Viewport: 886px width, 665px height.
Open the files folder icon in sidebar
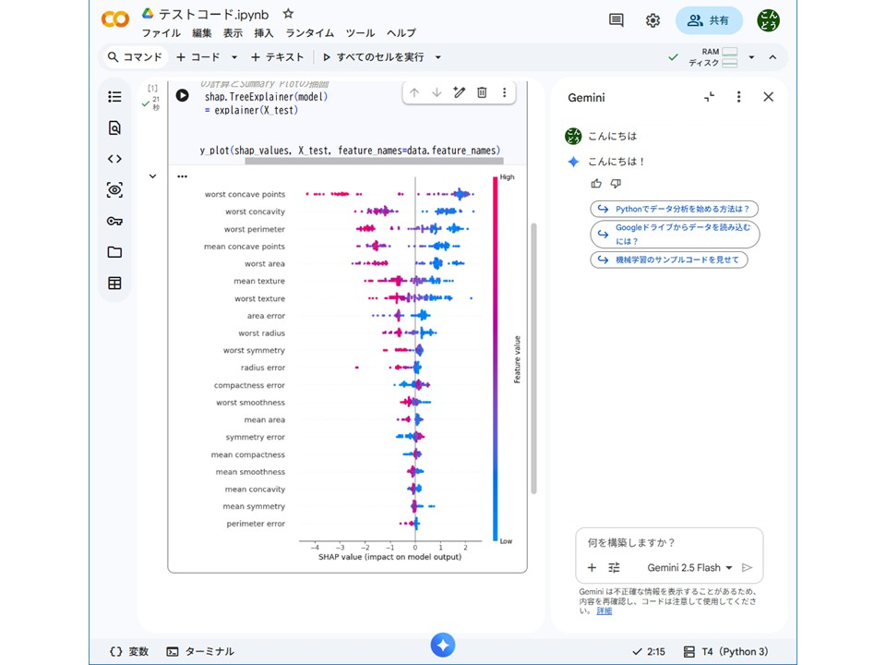pyautogui.click(x=115, y=252)
